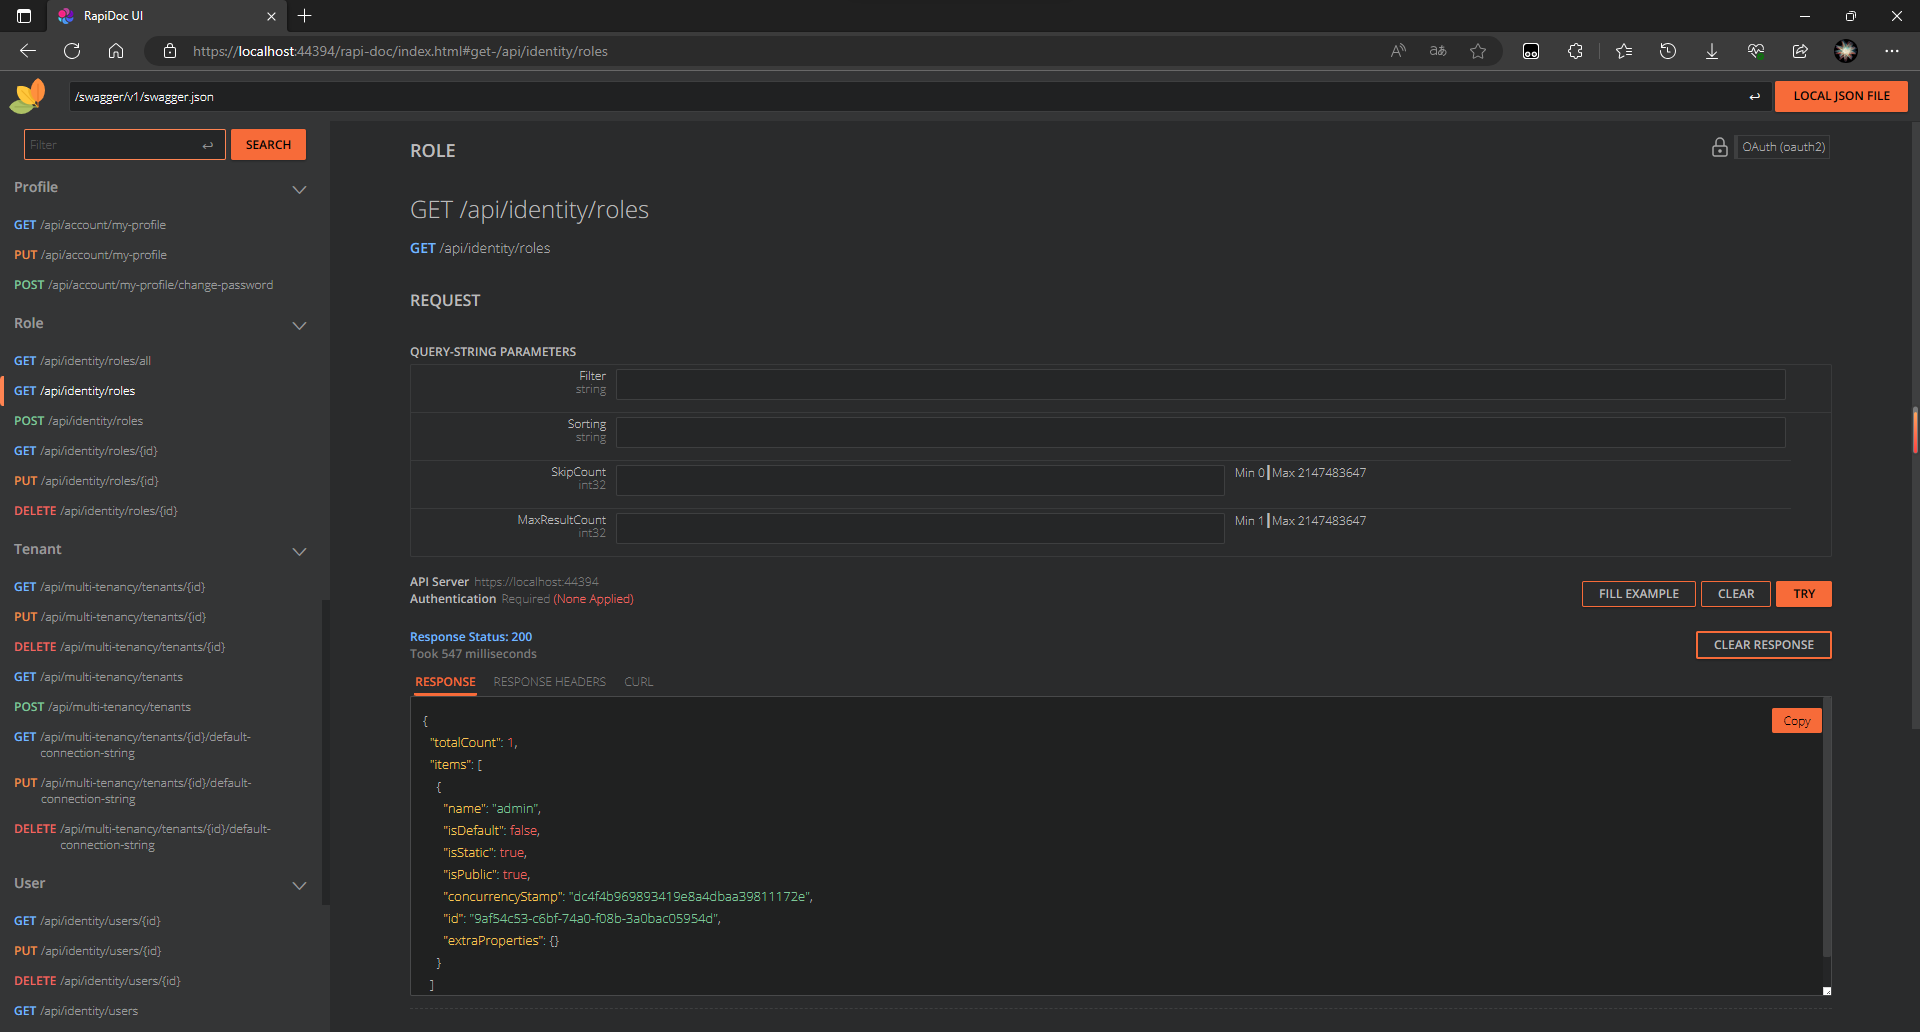View site information lock icon

[170, 51]
